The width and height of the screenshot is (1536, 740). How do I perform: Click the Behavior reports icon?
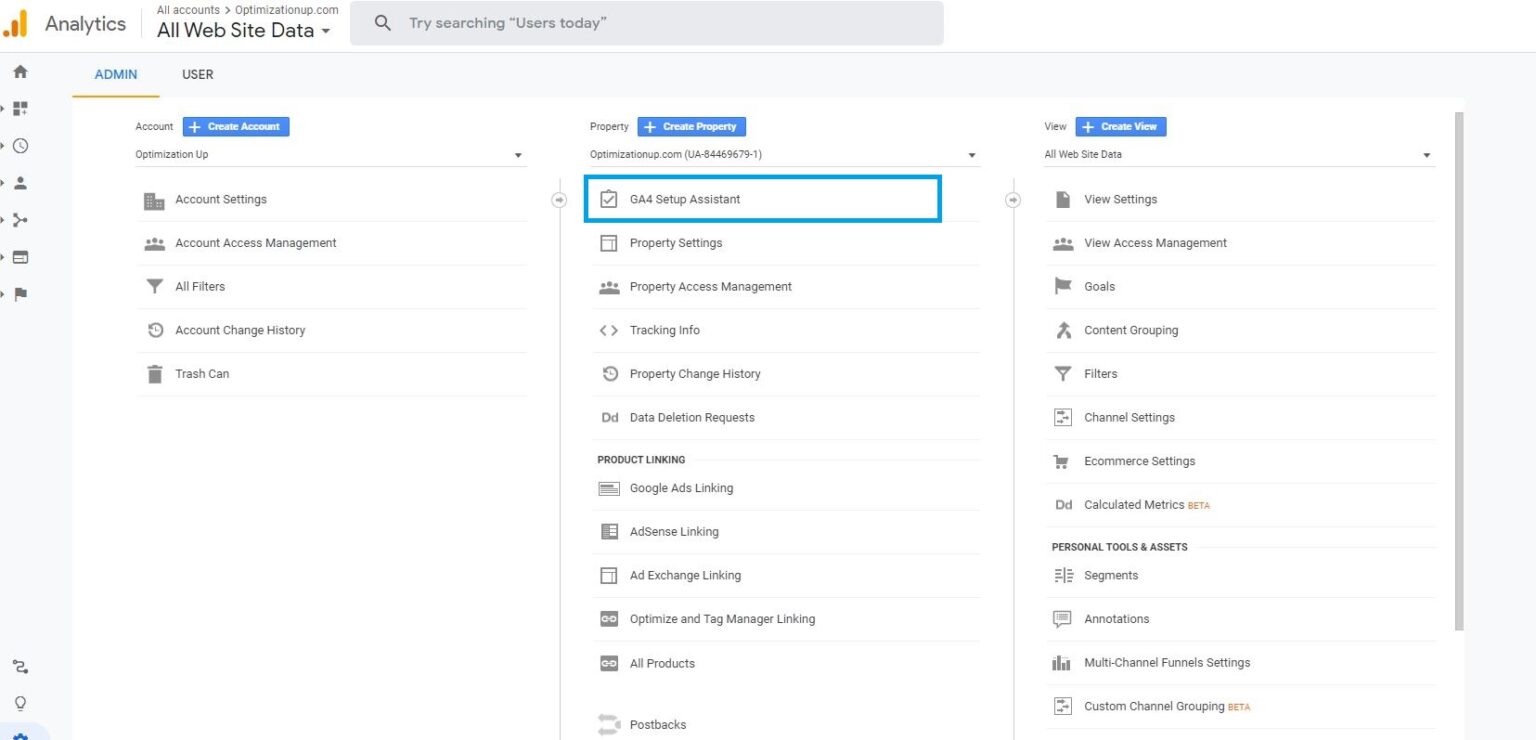[18, 256]
